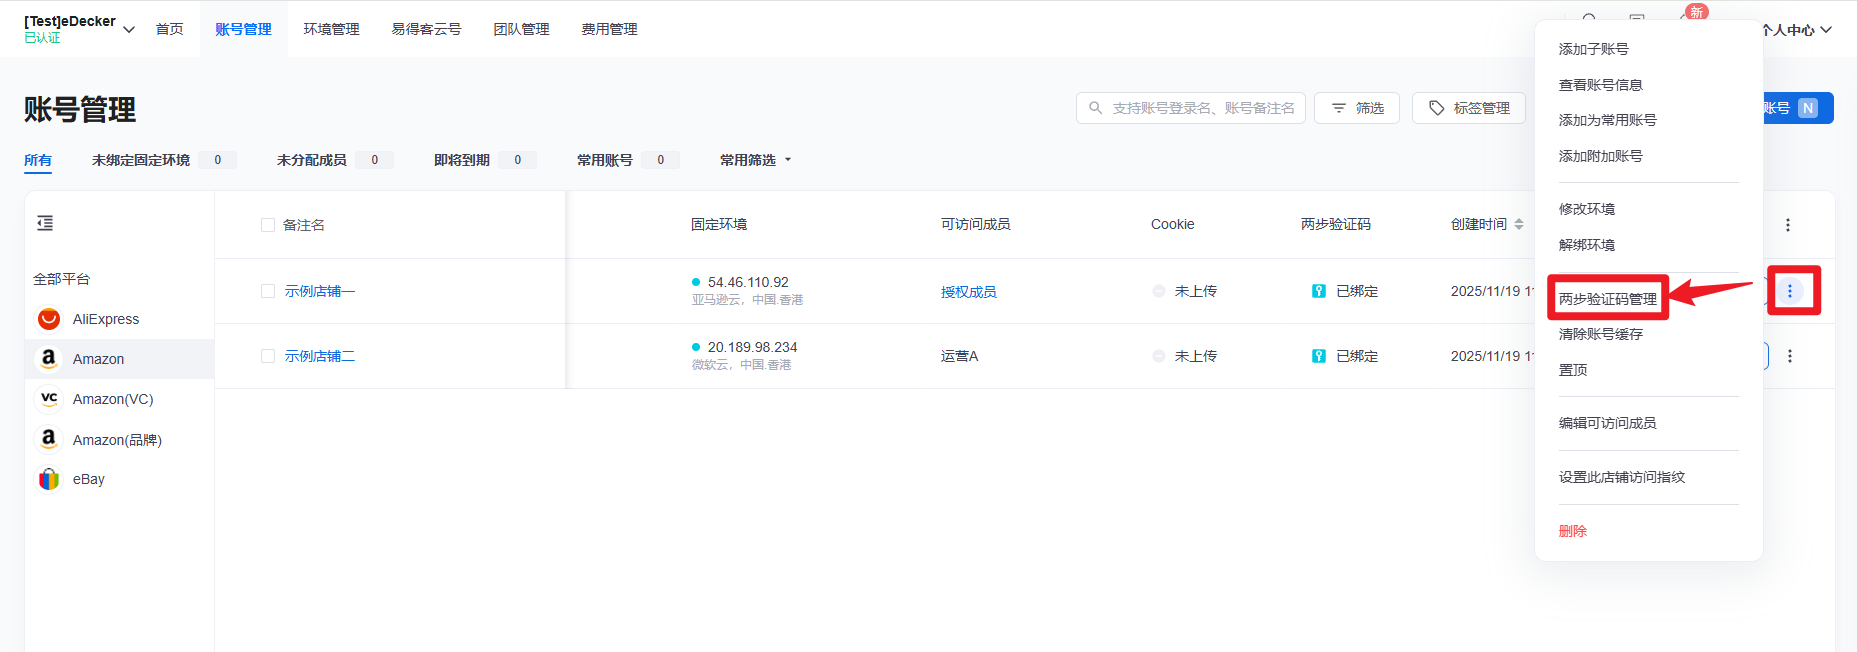Choose 两步验证码管理 from the context menu
Image resolution: width=1857 pixels, height=652 pixels.
tap(1607, 299)
